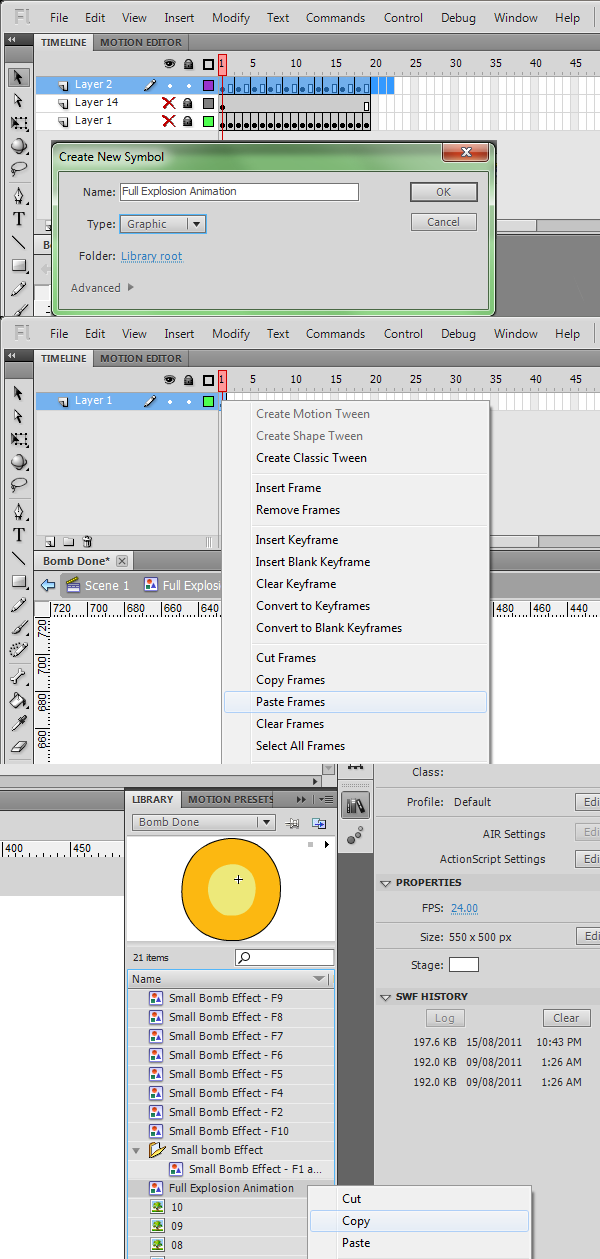This screenshot has width=600, height=1259.
Task: Collapse the PROPERTIES section
Action: tap(386, 884)
